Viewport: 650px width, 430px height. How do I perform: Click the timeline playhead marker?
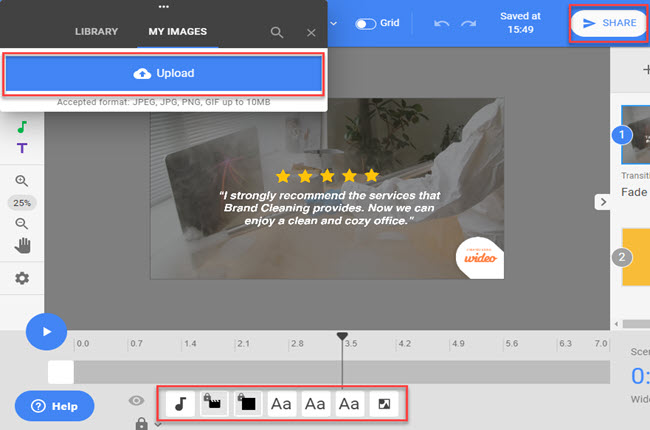coord(342,336)
